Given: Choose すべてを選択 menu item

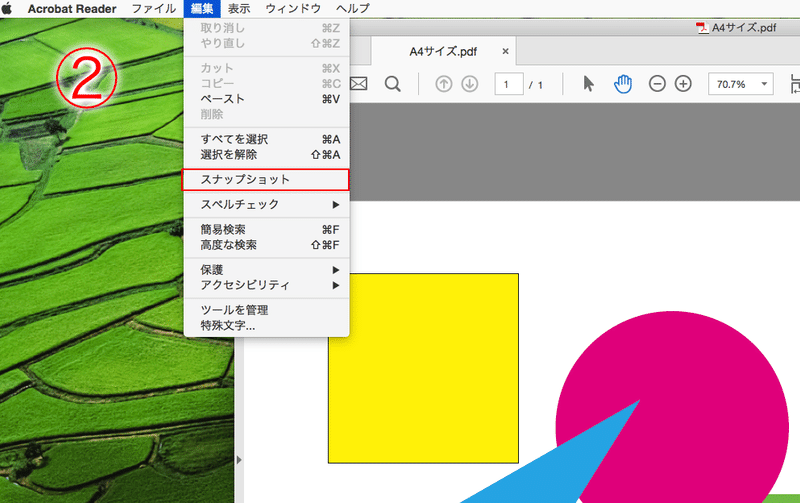Looking at the screenshot, I should [266, 139].
